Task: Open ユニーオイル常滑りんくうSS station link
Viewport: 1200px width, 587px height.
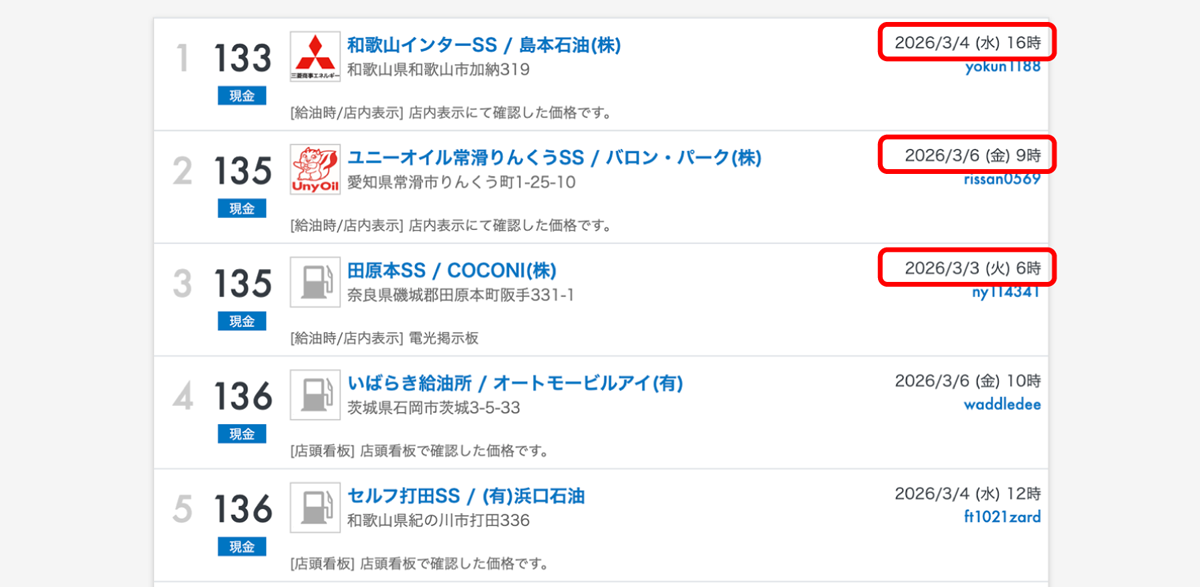Action: [554, 158]
